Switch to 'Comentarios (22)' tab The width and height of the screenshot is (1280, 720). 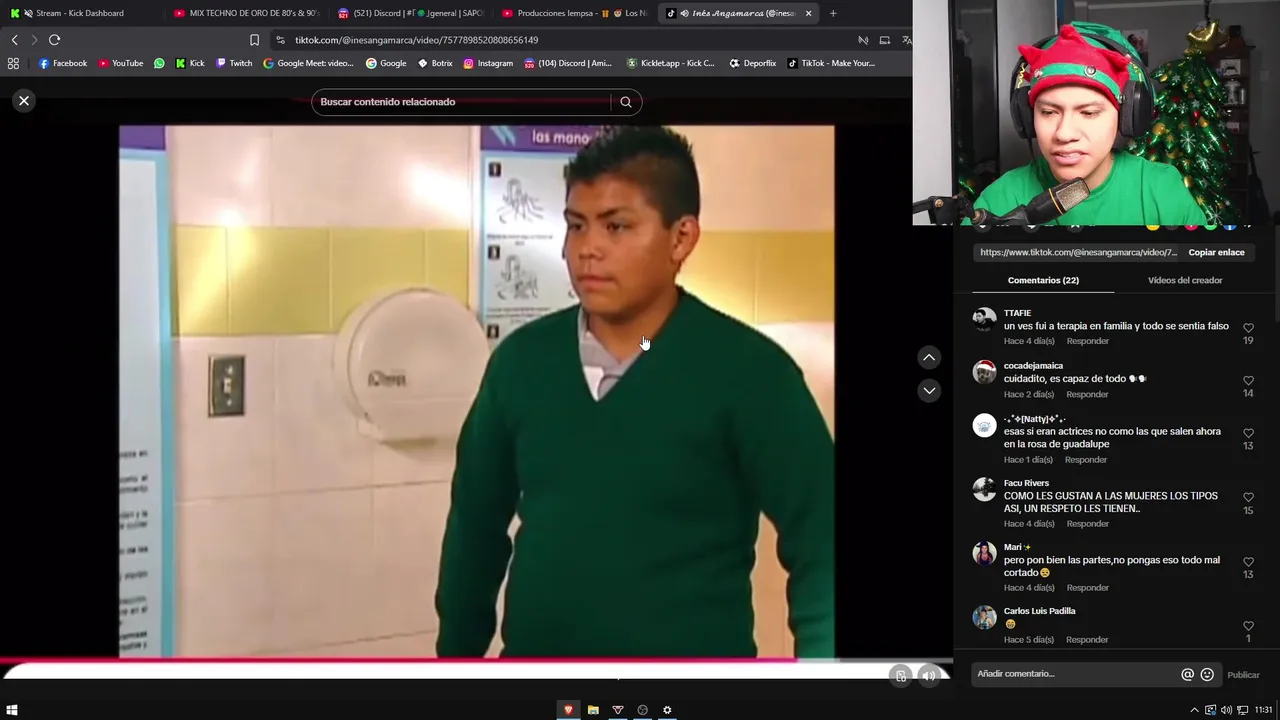[x=1043, y=281]
